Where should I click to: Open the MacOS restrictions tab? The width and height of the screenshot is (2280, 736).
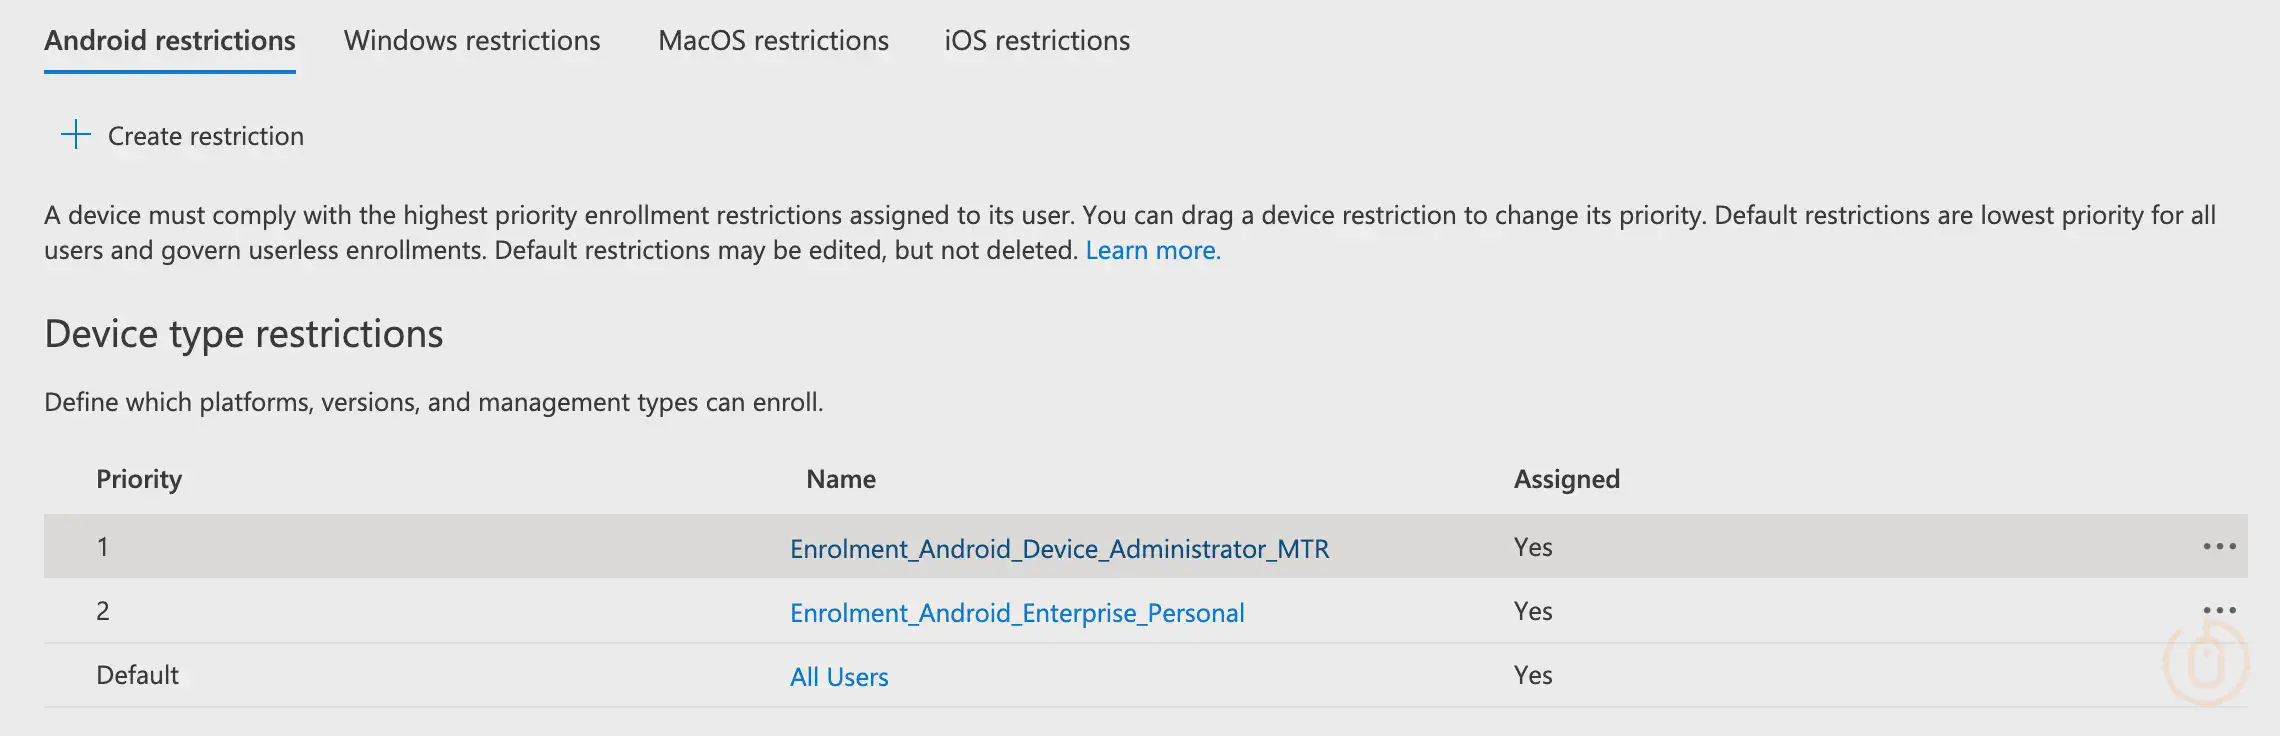[773, 41]
